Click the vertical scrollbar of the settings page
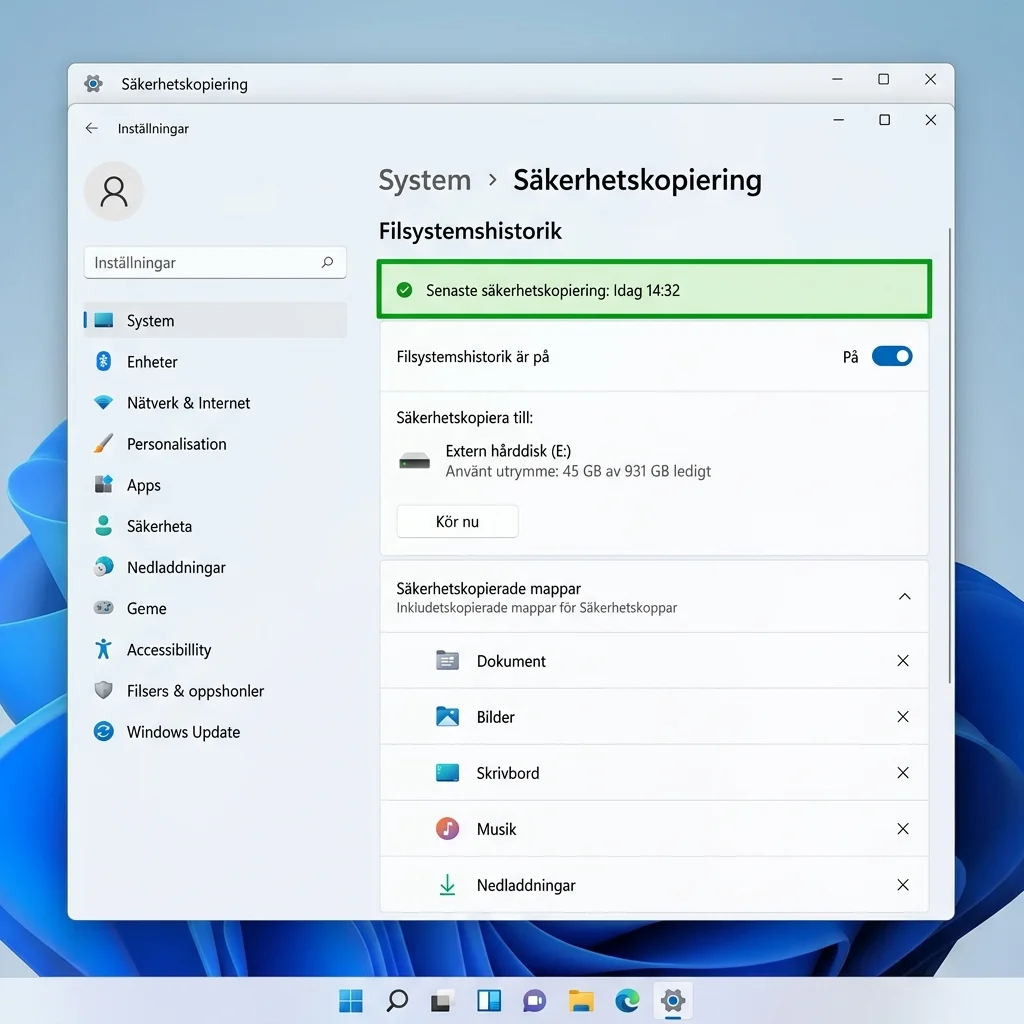The image size is (1024, 1024). [949, 455]
